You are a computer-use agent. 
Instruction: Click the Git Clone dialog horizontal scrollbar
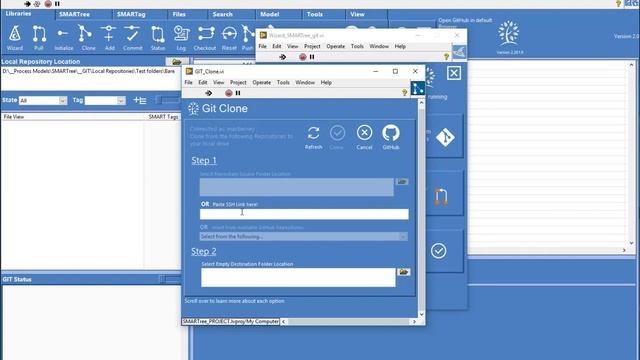[349, 322]
